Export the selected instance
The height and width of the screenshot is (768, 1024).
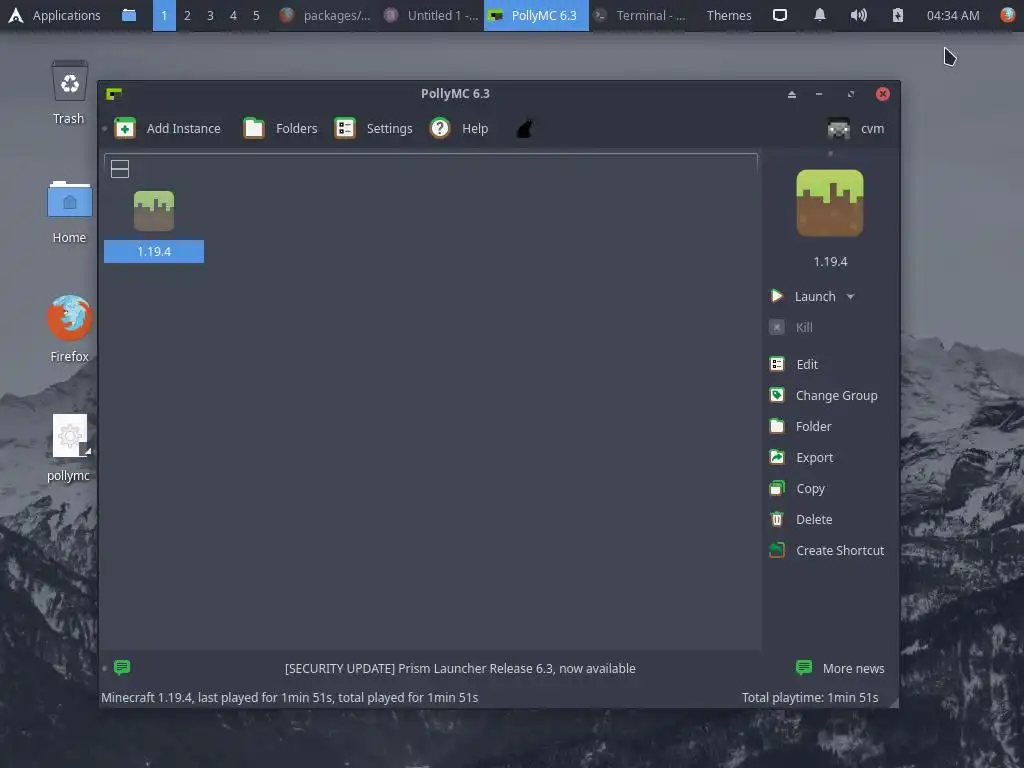tap(801, 457)
